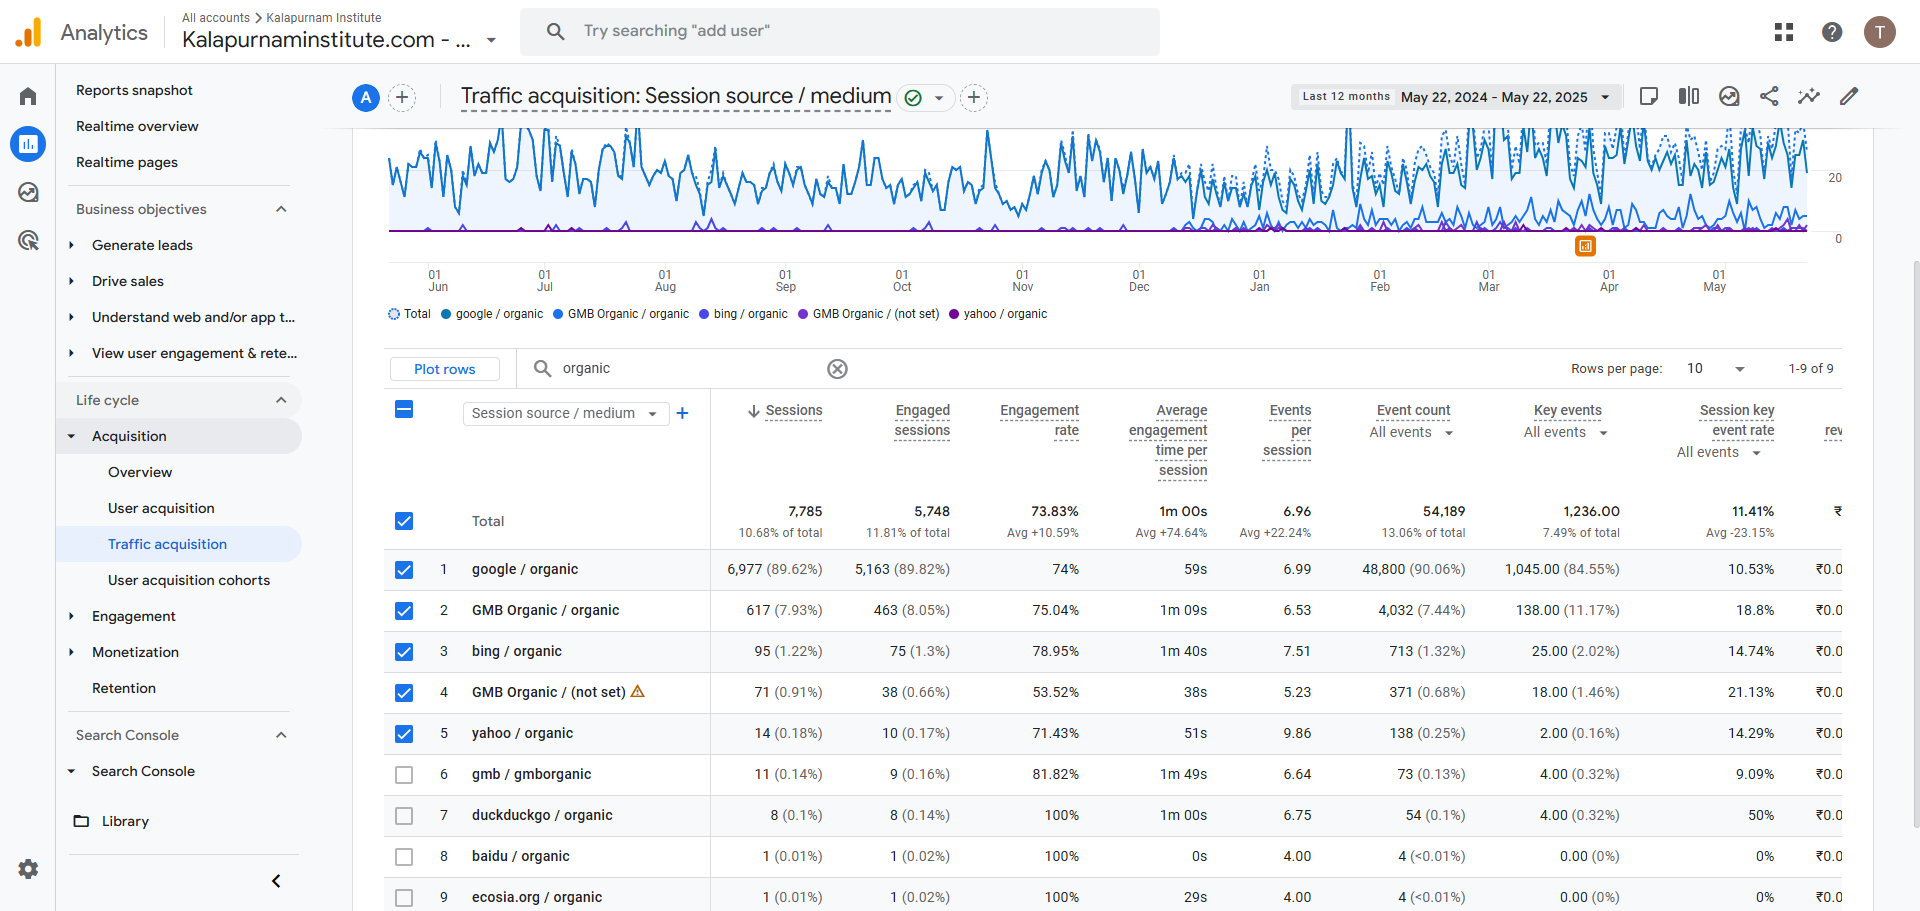Click the yahoo / organic legend swatch

click(954, 314)
